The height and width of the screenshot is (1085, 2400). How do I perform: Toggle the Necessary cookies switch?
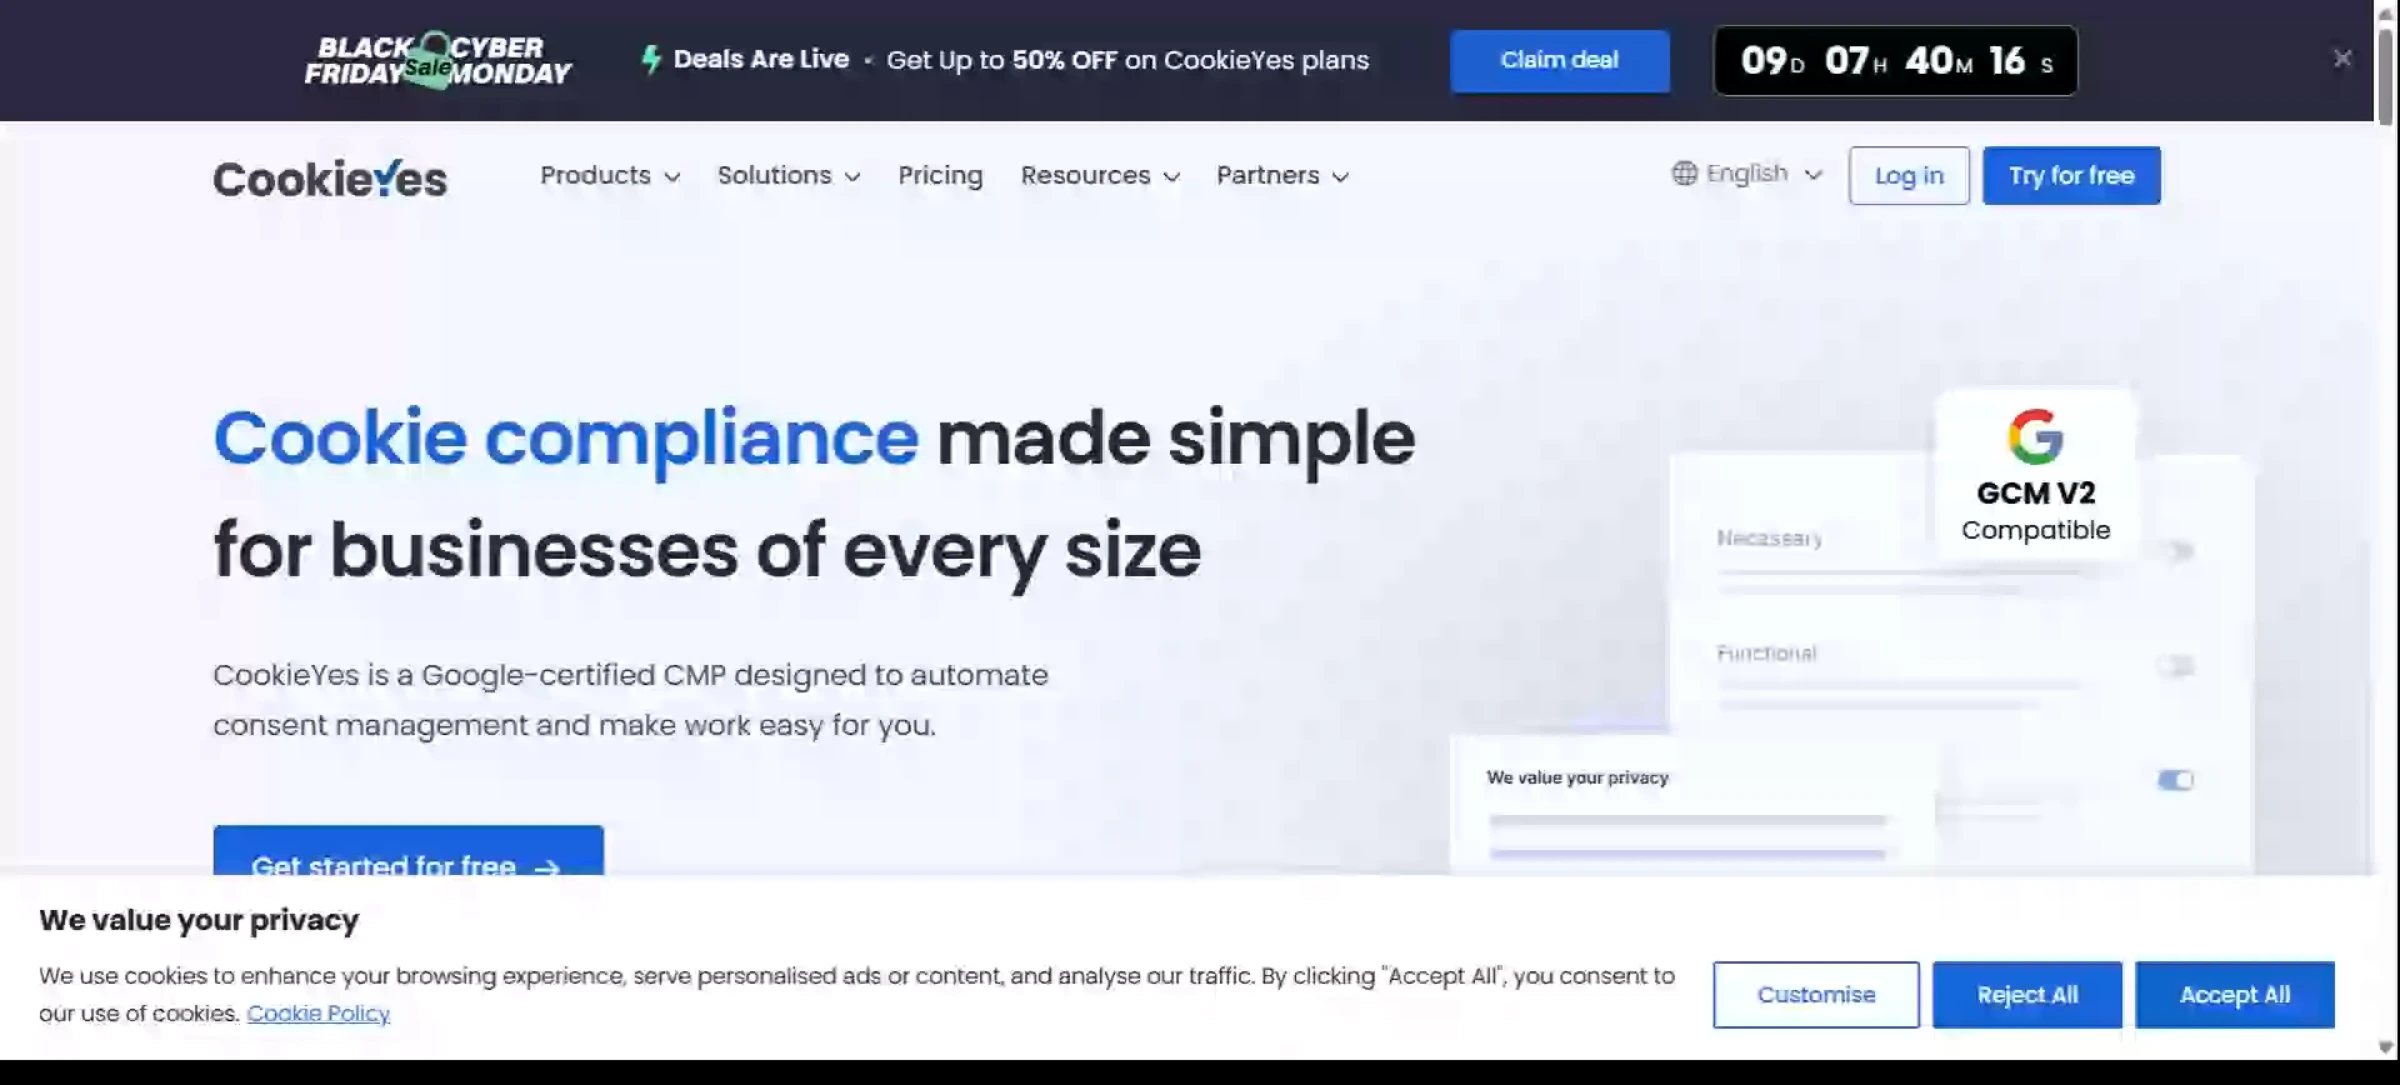[2176, 551]
